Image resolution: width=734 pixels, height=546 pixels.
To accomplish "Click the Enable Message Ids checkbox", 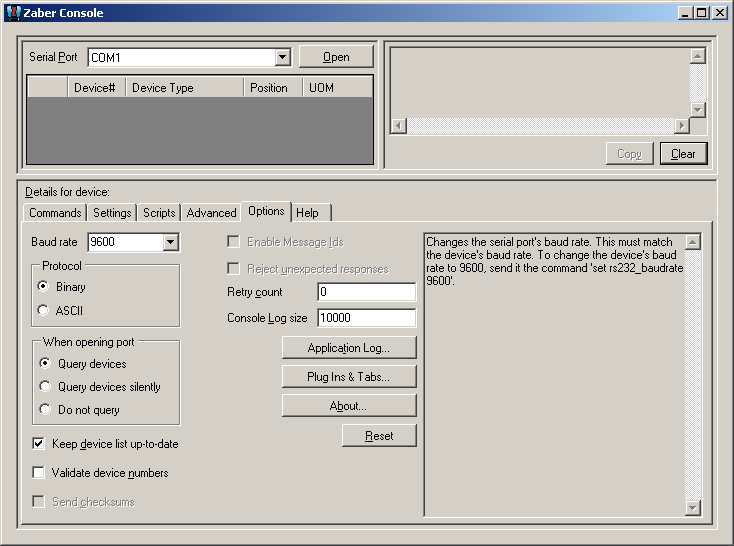I will (x=233, y=242).
